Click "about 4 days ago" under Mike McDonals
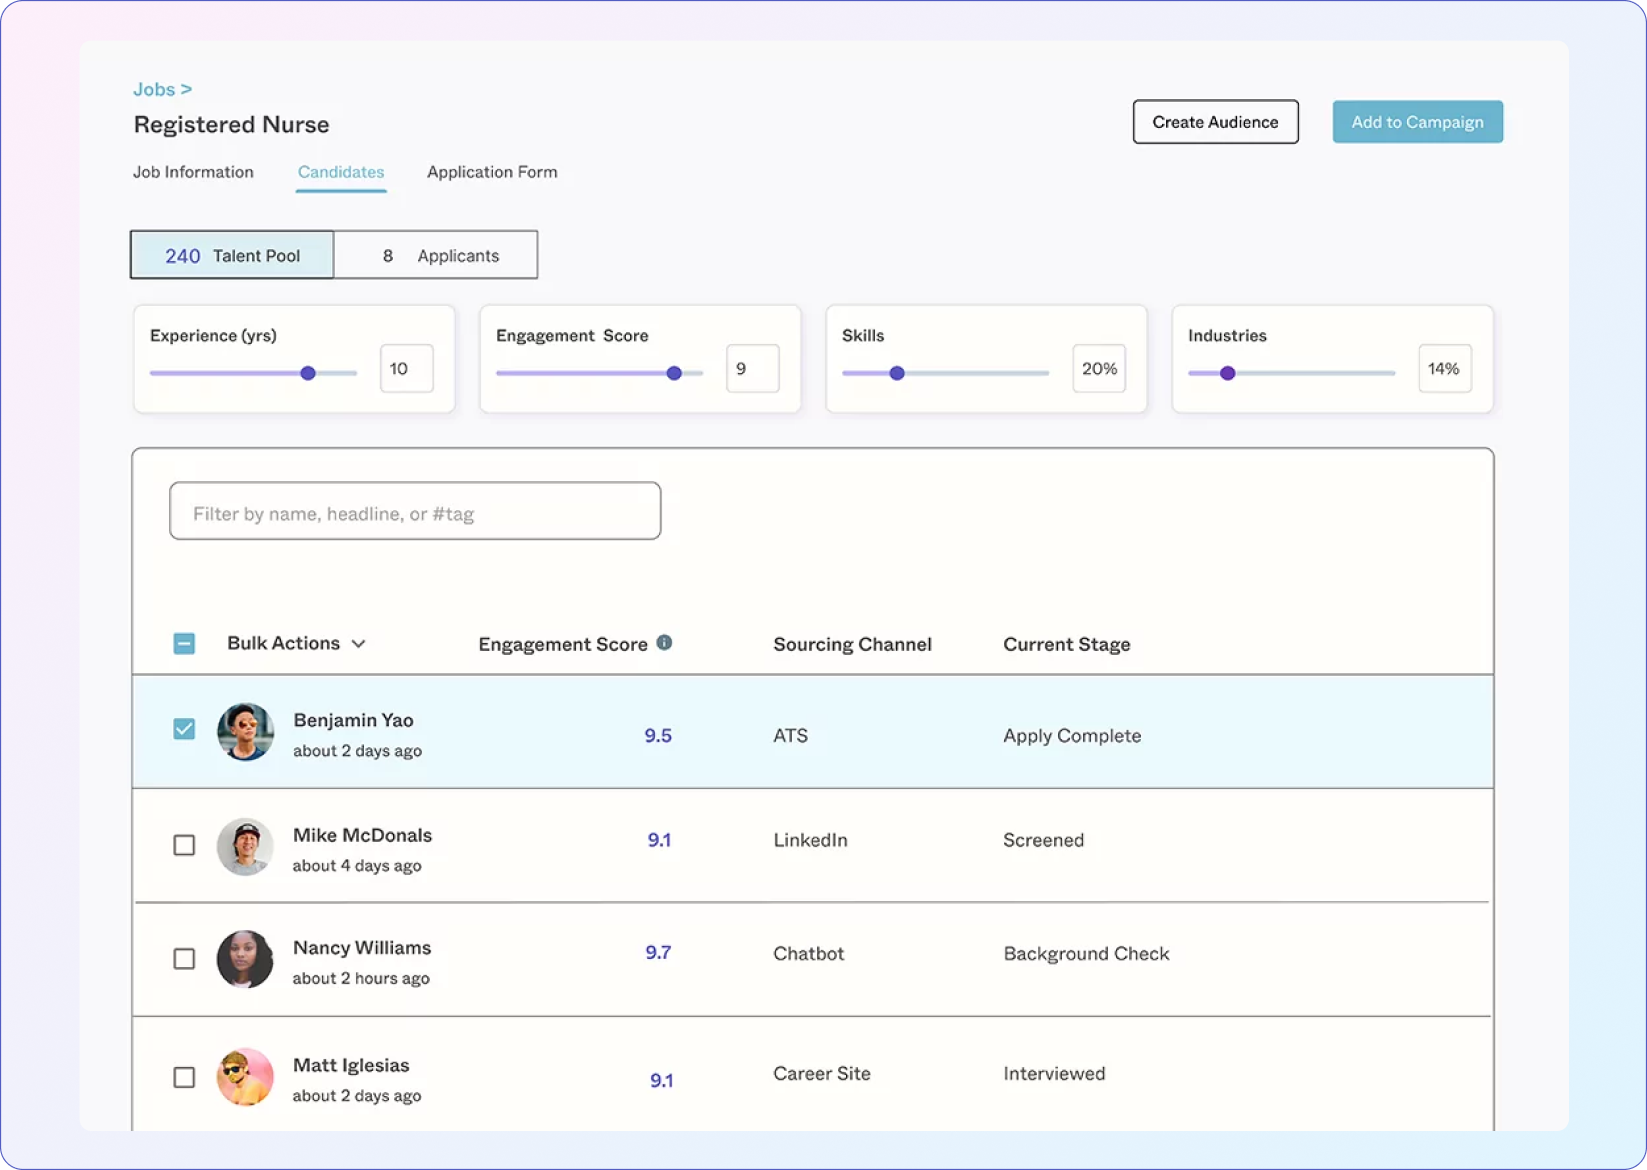Image resolution: width=1647 pixels, height=1170 pixels. [x=357, y=865]
